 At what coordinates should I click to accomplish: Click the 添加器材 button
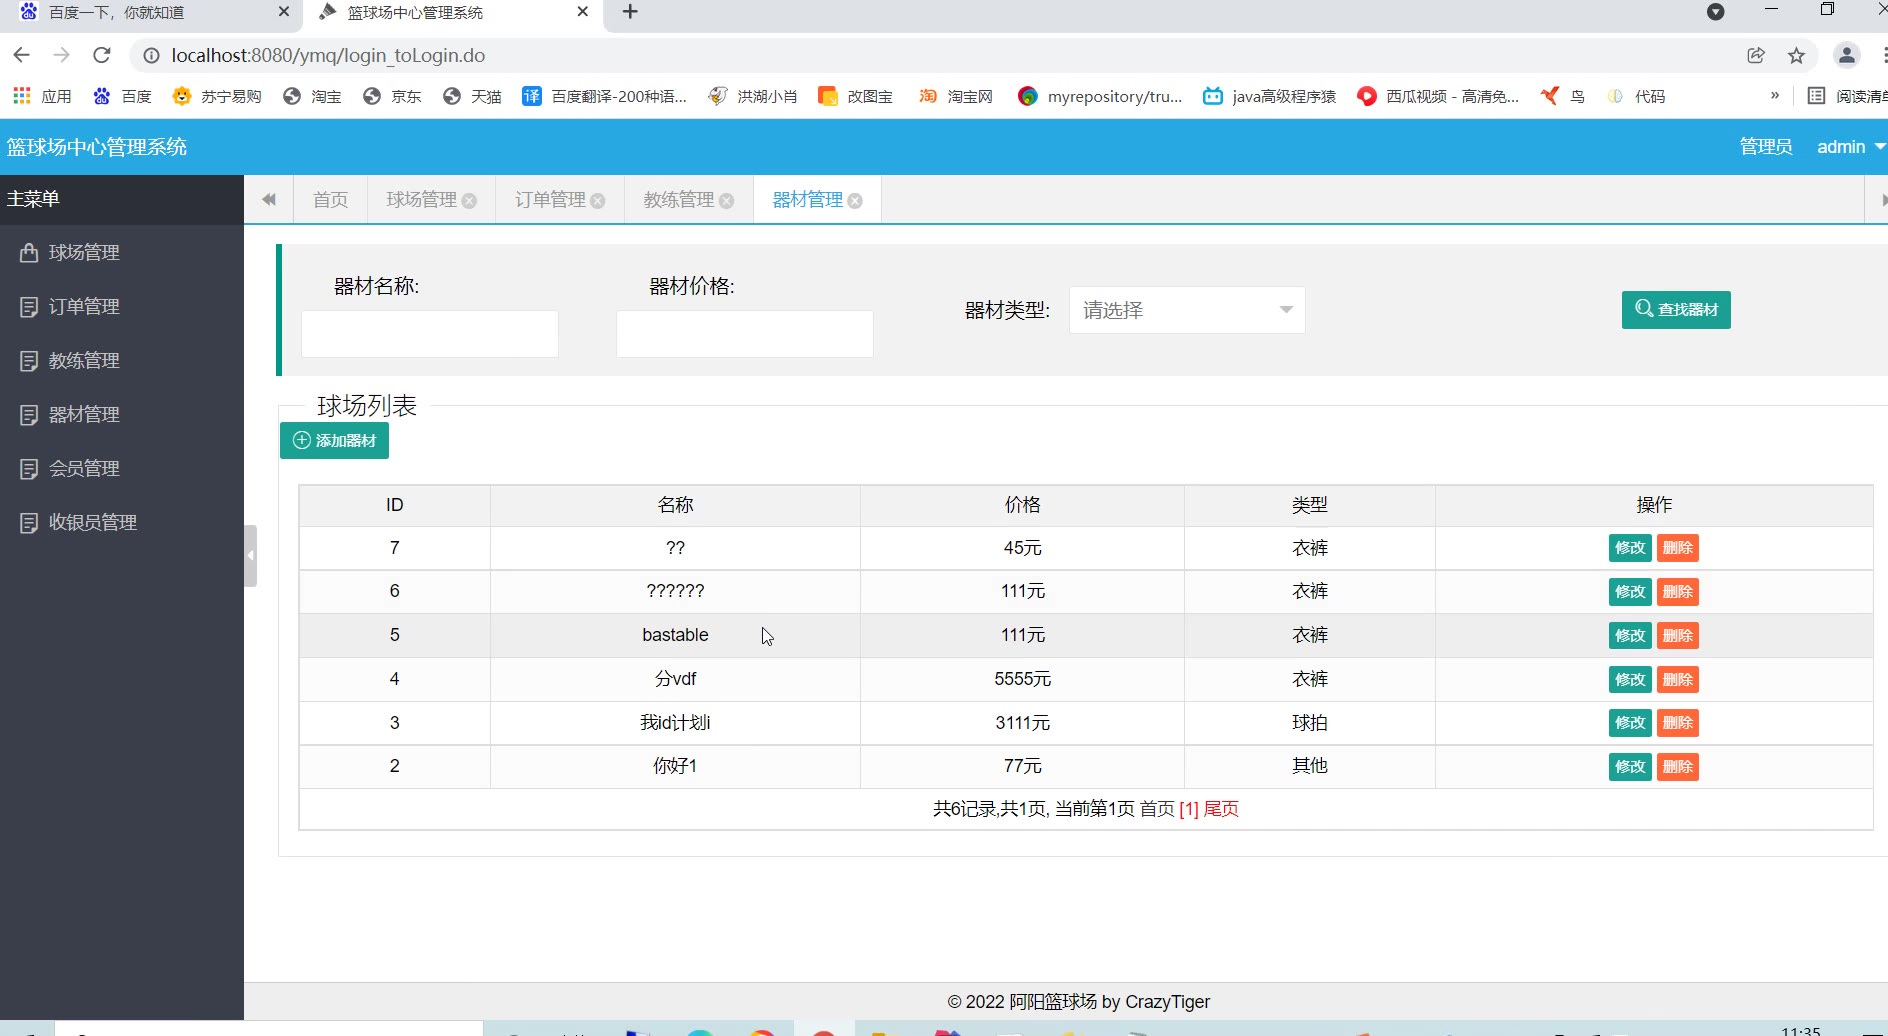pos(334,441)
